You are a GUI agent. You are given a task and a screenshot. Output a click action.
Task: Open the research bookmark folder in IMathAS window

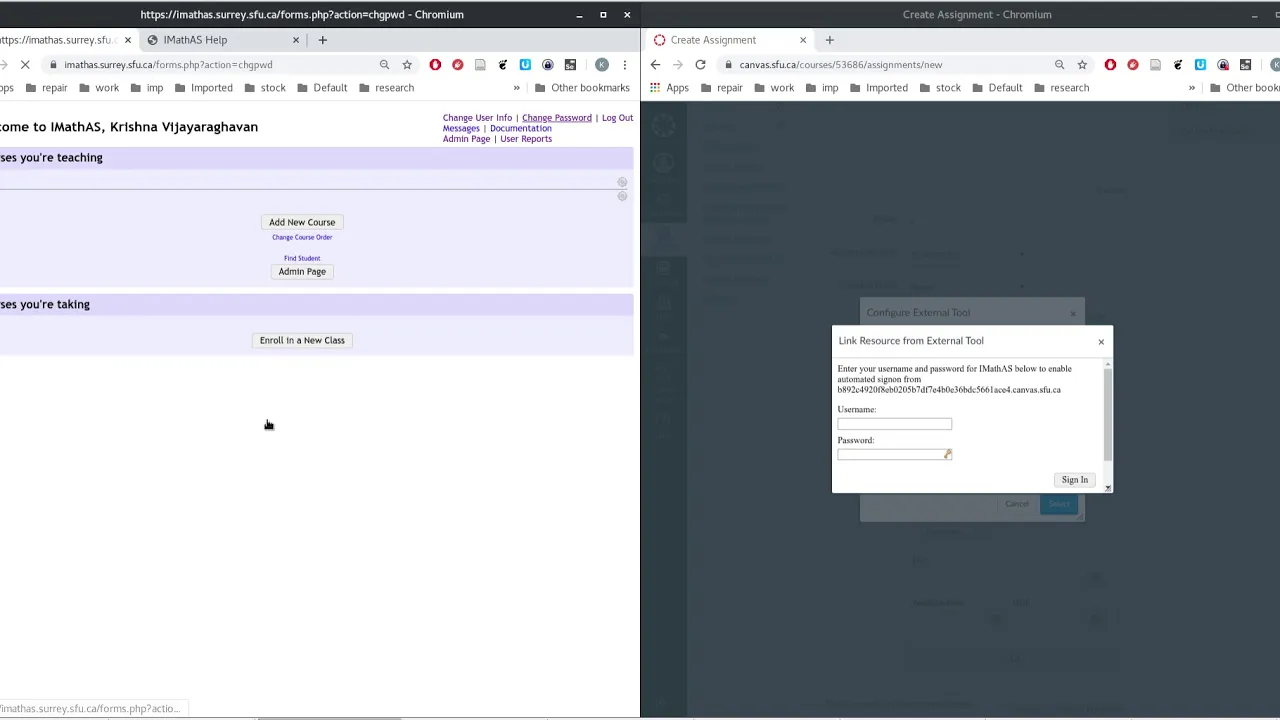(x=385, y=88)
